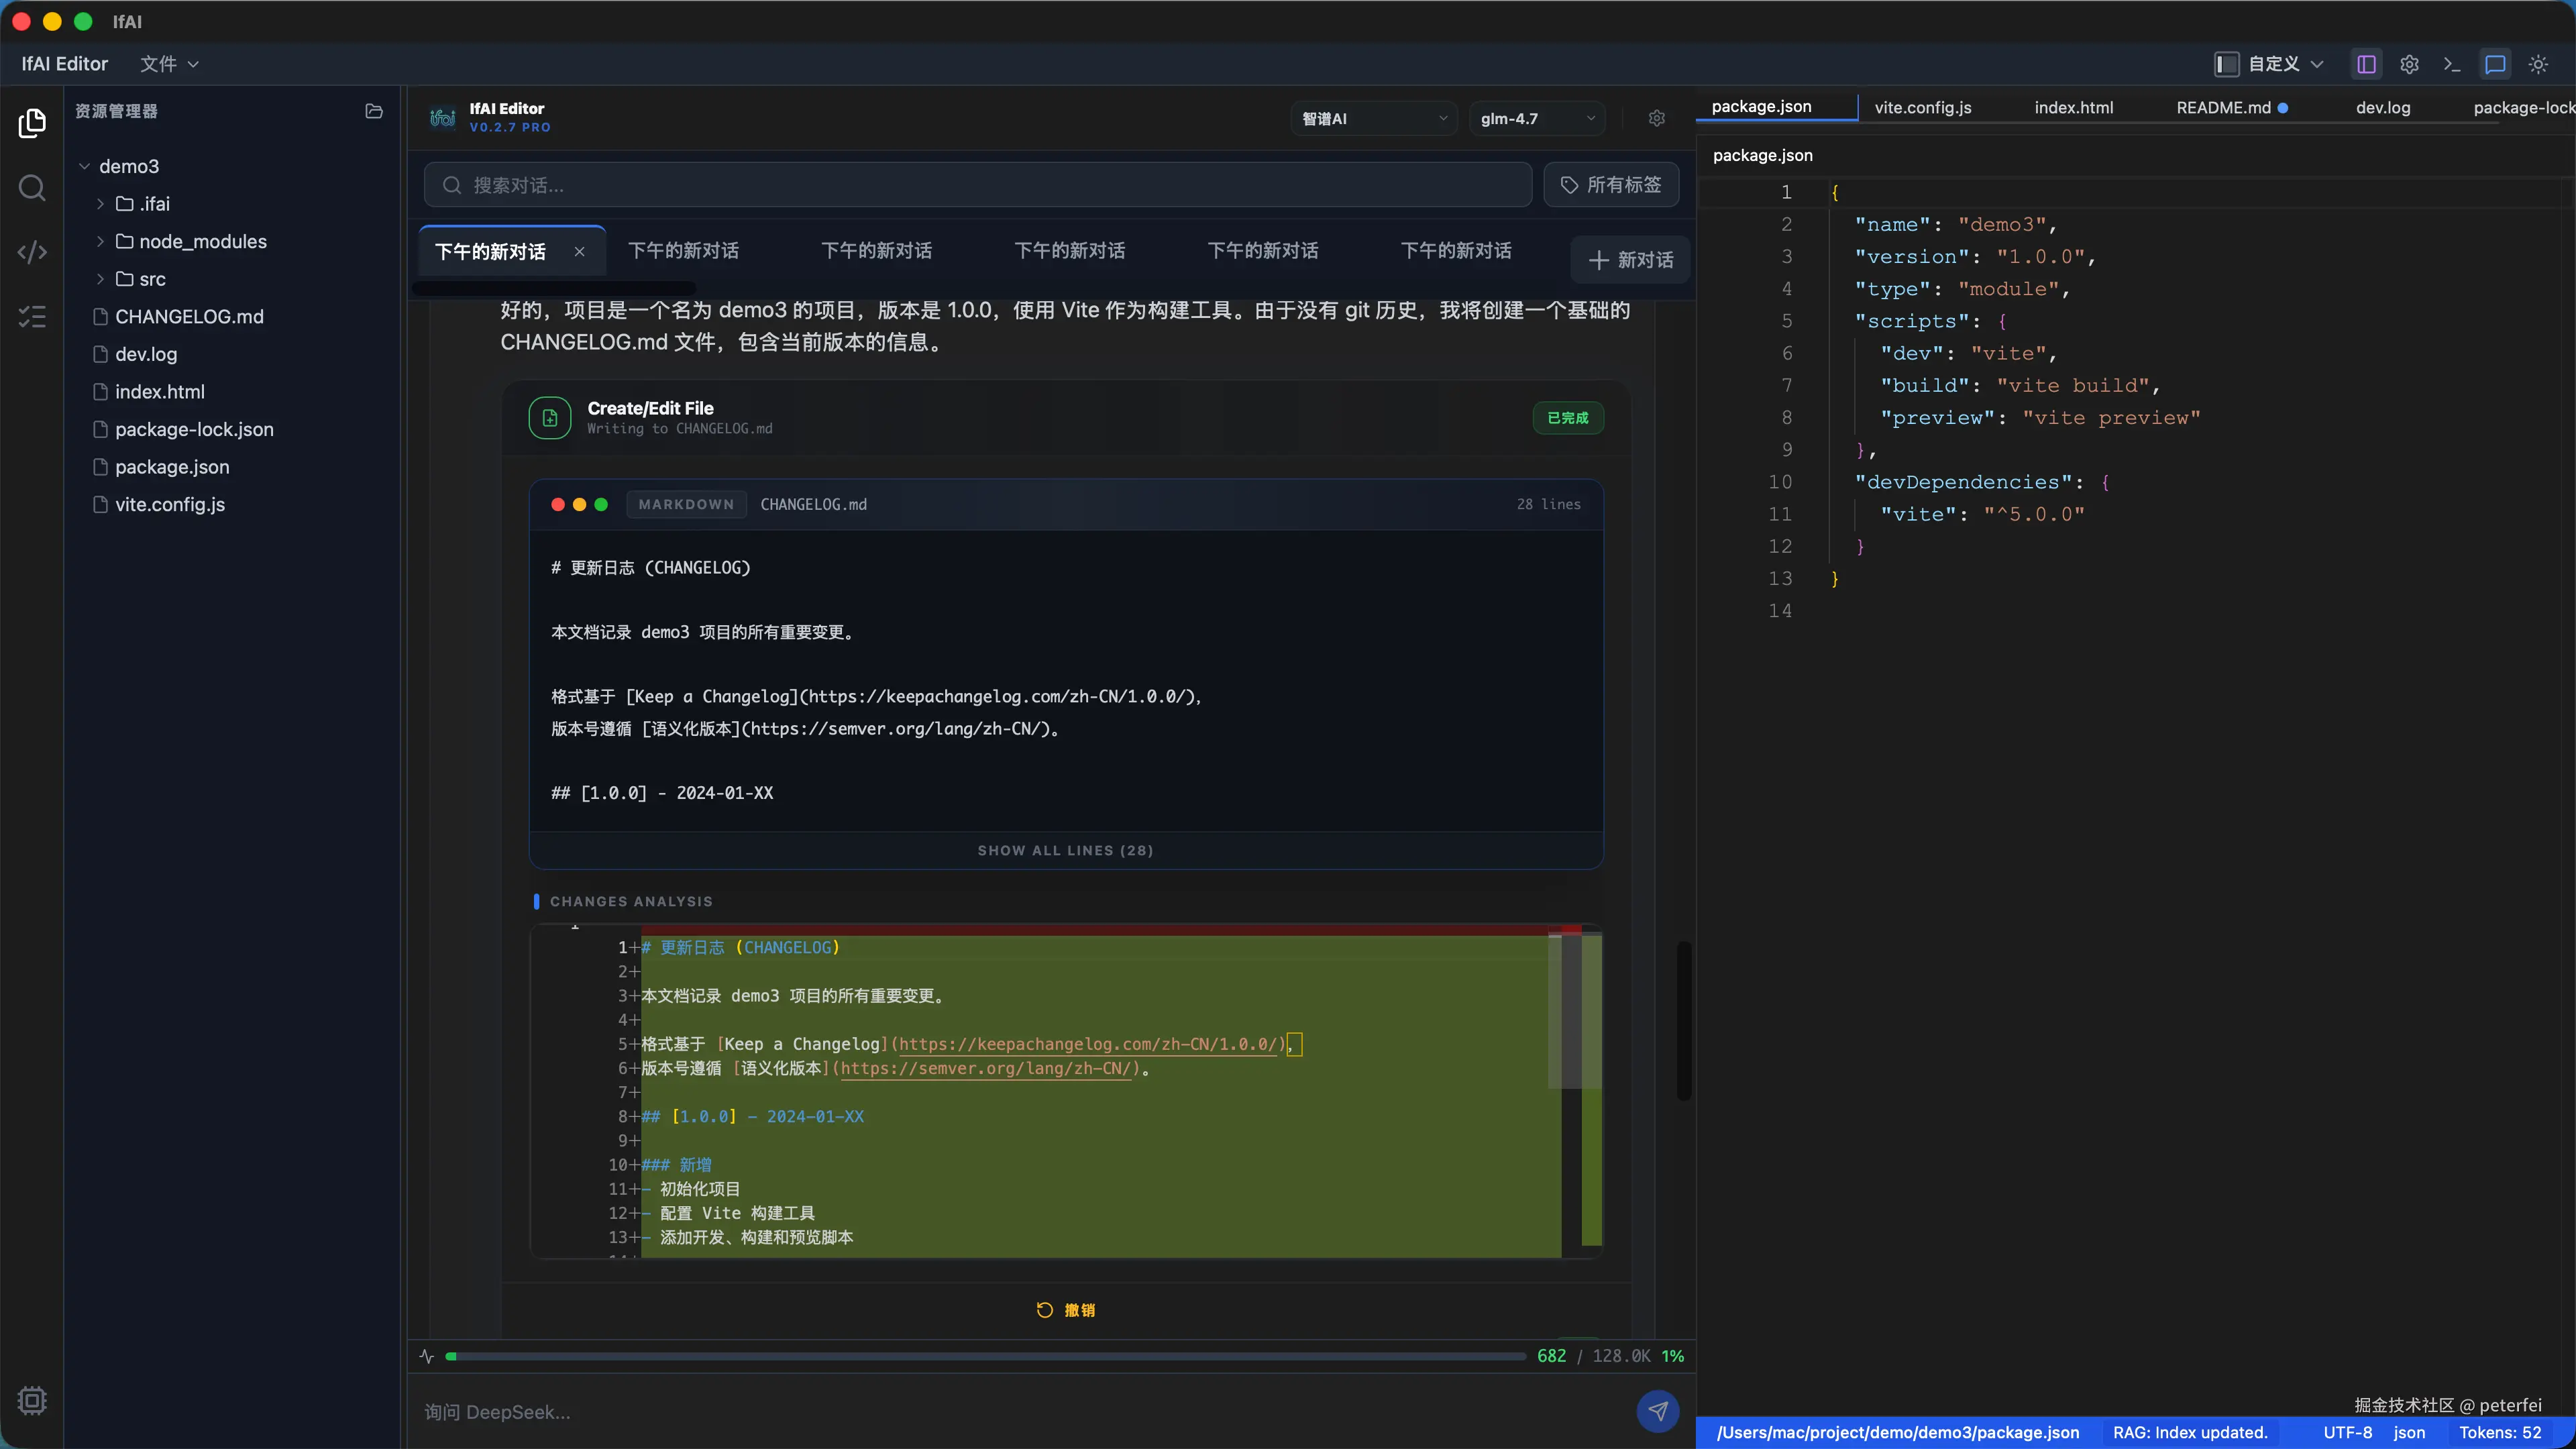Click the 新对话 new chat button
Viewport: 2576px width, 1449px height.
click(x=1630, y=260)
